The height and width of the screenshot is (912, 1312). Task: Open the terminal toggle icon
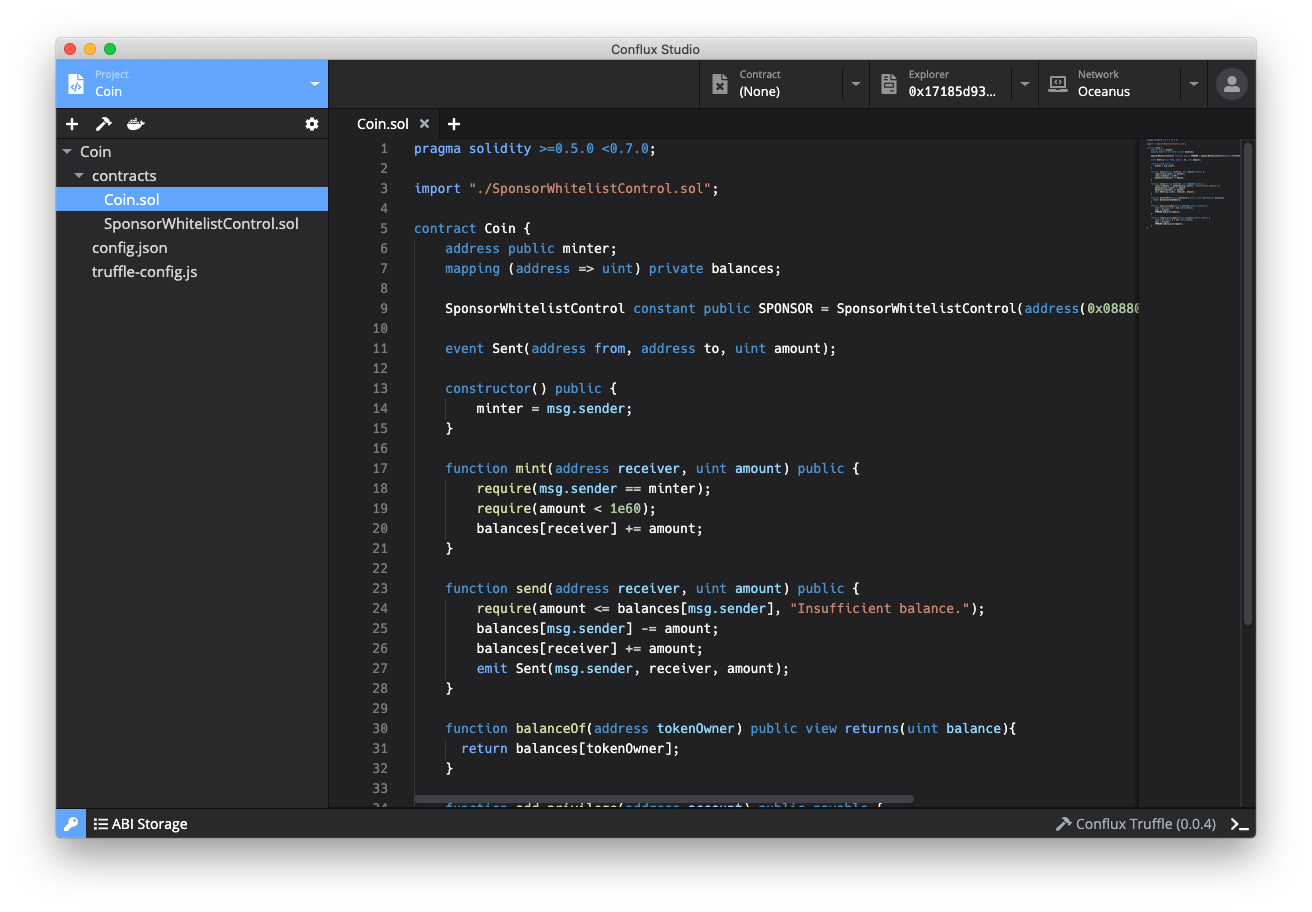1239,824
